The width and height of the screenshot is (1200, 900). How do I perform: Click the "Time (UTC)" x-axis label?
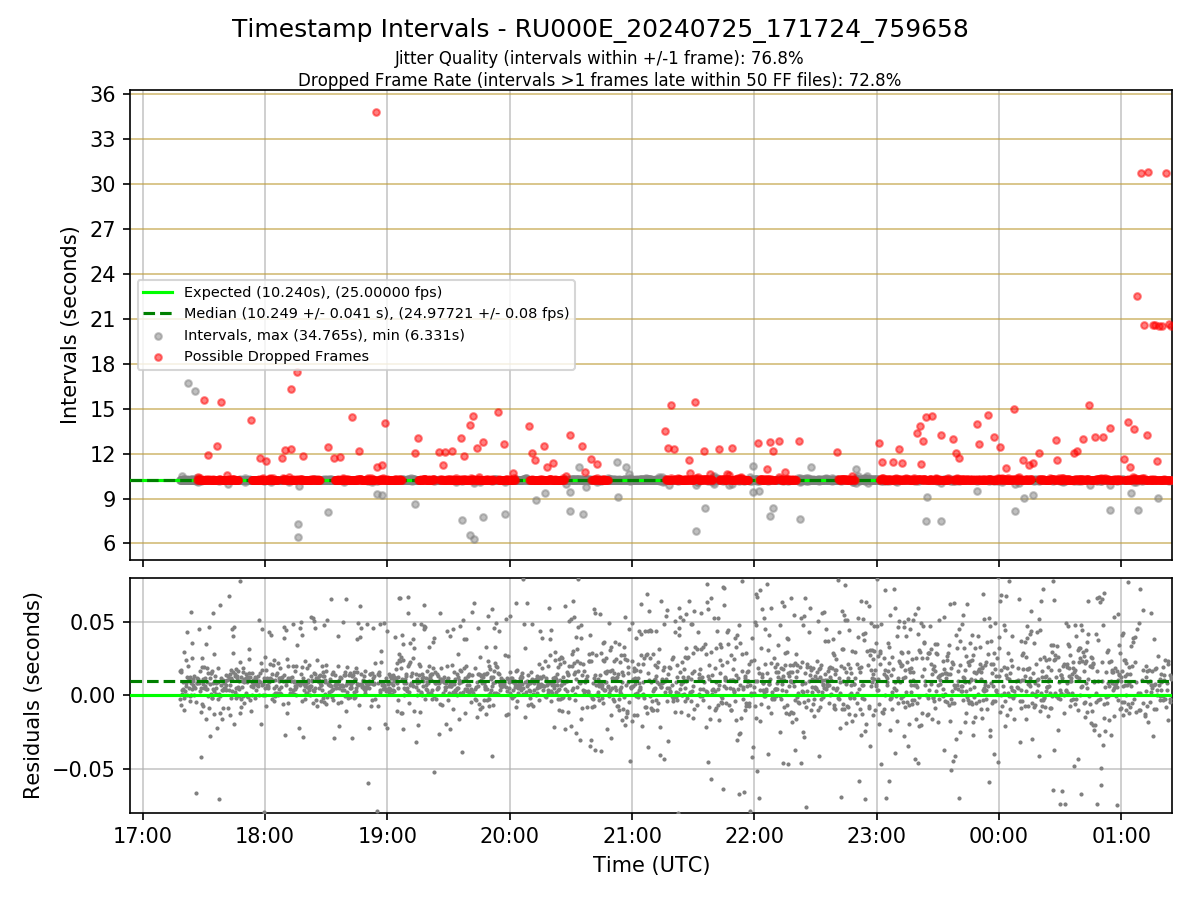coord(651,865)
